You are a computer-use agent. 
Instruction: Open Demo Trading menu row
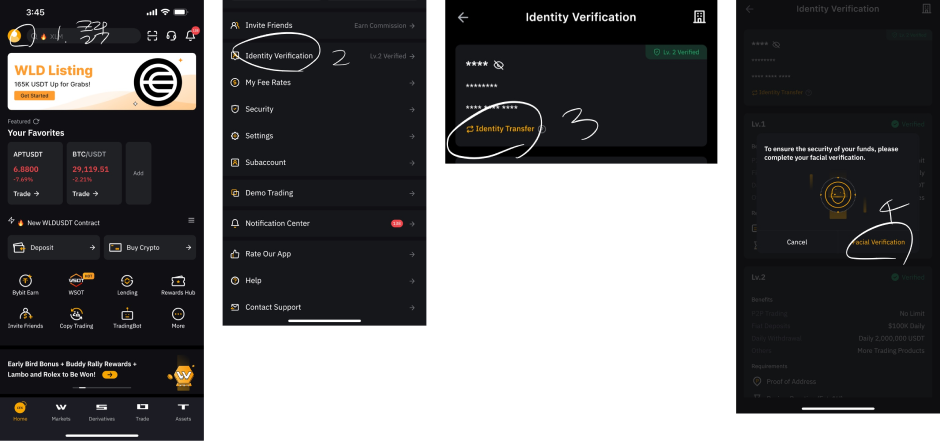(324, 193)
